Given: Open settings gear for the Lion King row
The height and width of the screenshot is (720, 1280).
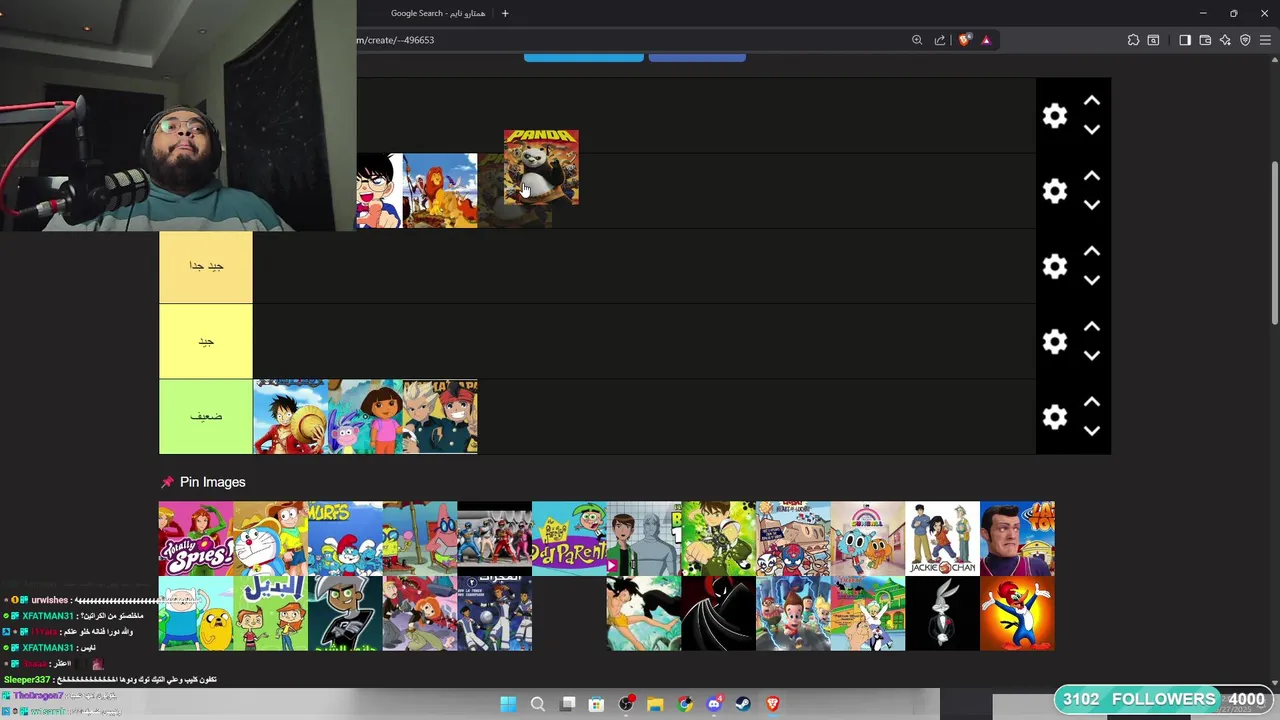Looking at the screenshot, I should 1055,191.
